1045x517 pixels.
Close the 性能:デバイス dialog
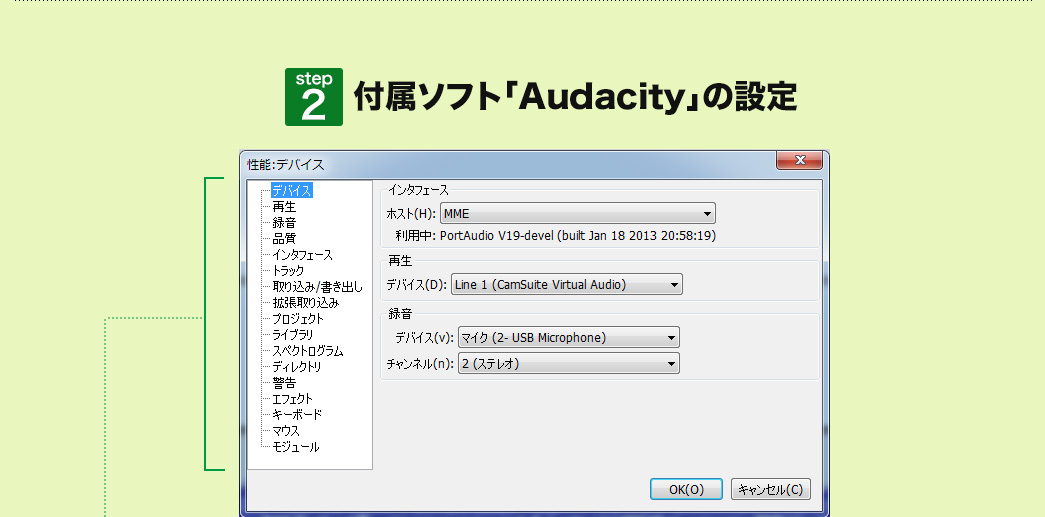(x=800, y=160)
